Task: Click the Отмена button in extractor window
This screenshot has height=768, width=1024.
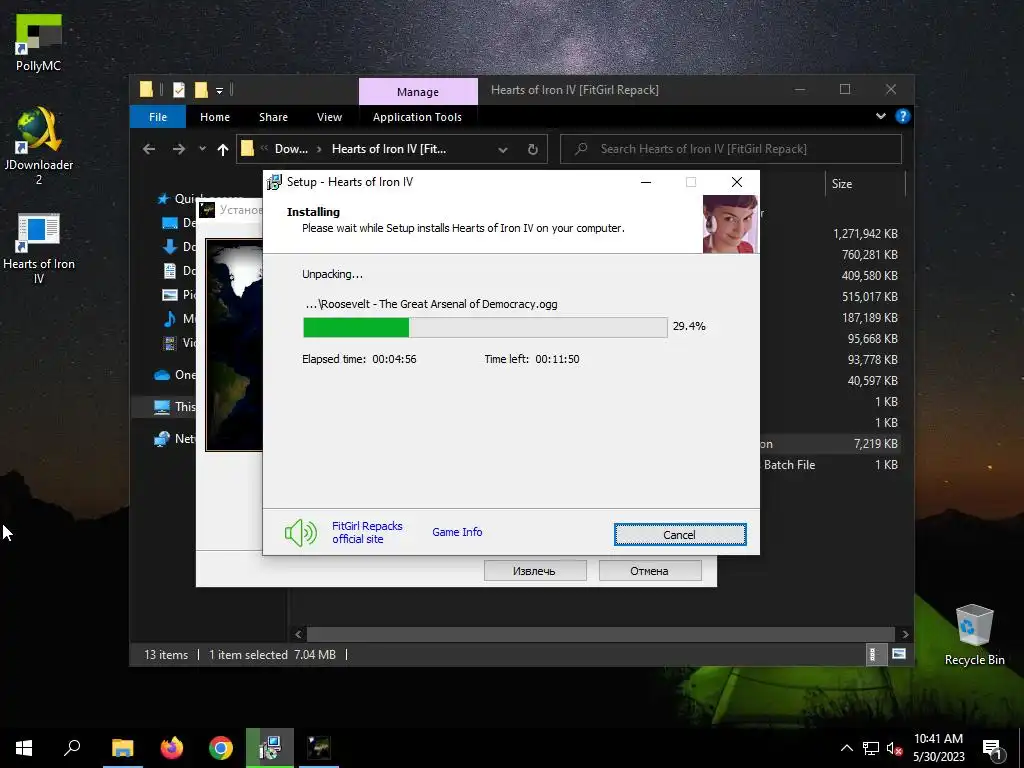Action: pos(650,571)
